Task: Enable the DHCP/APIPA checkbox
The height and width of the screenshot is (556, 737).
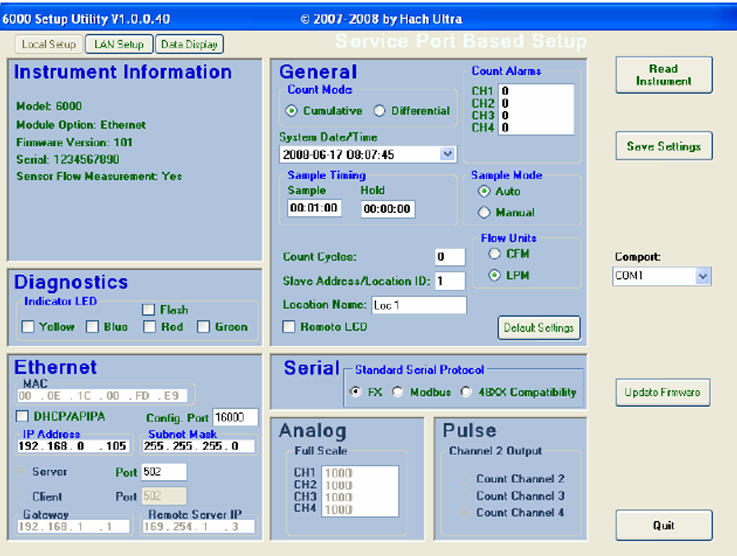Action: (x=22, y=416)
